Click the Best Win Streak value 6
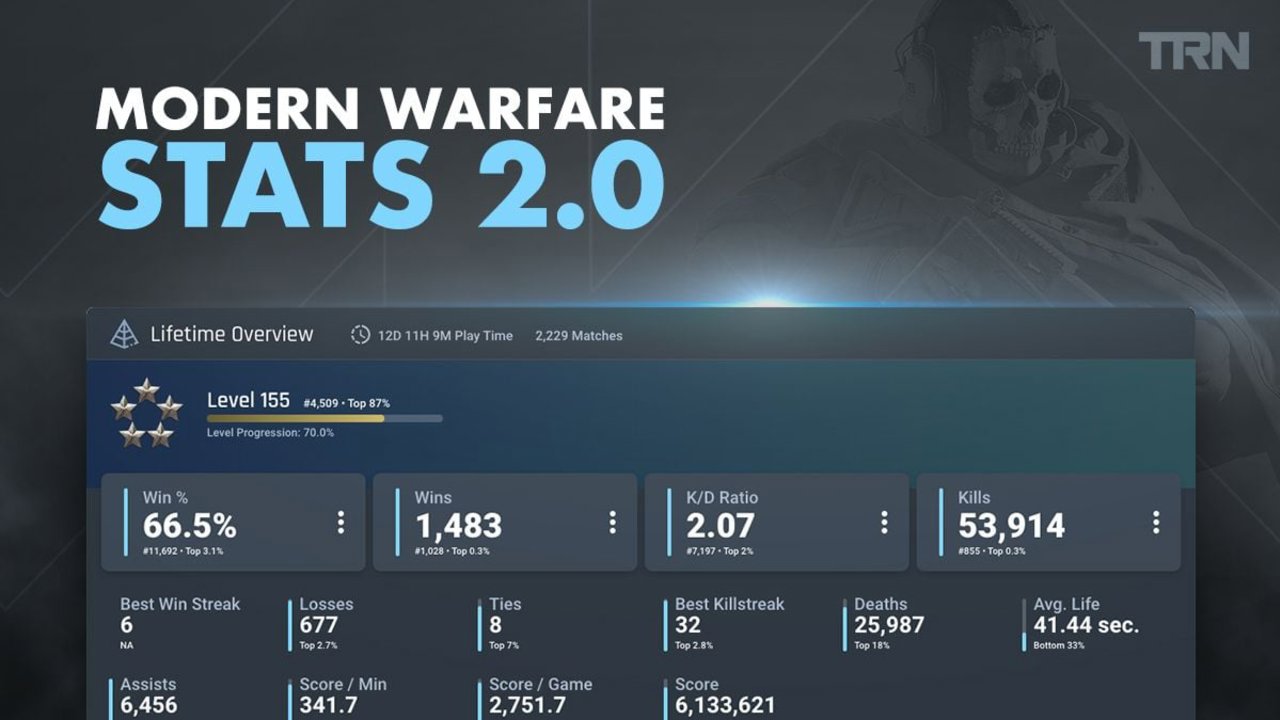The image size is (1280, 720). (126, 626)
